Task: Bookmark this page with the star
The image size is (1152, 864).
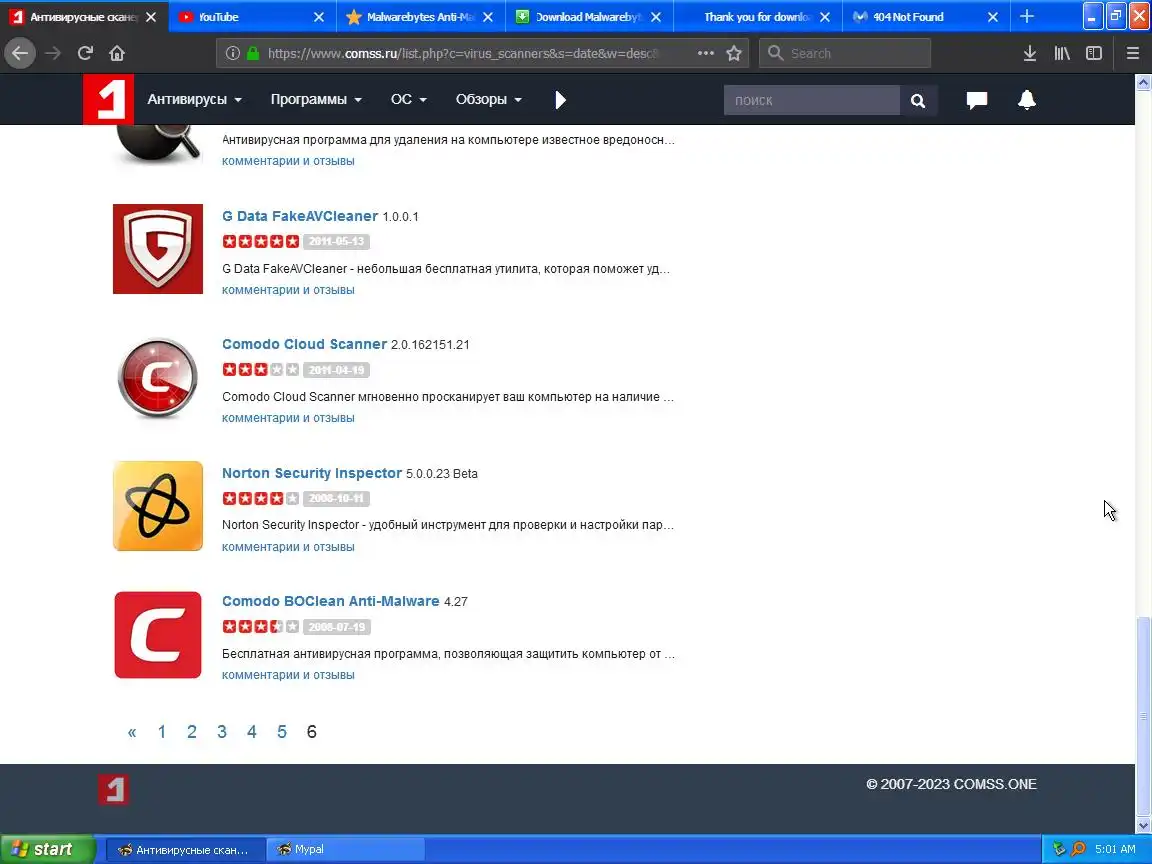Action: [x=733, y=53]
